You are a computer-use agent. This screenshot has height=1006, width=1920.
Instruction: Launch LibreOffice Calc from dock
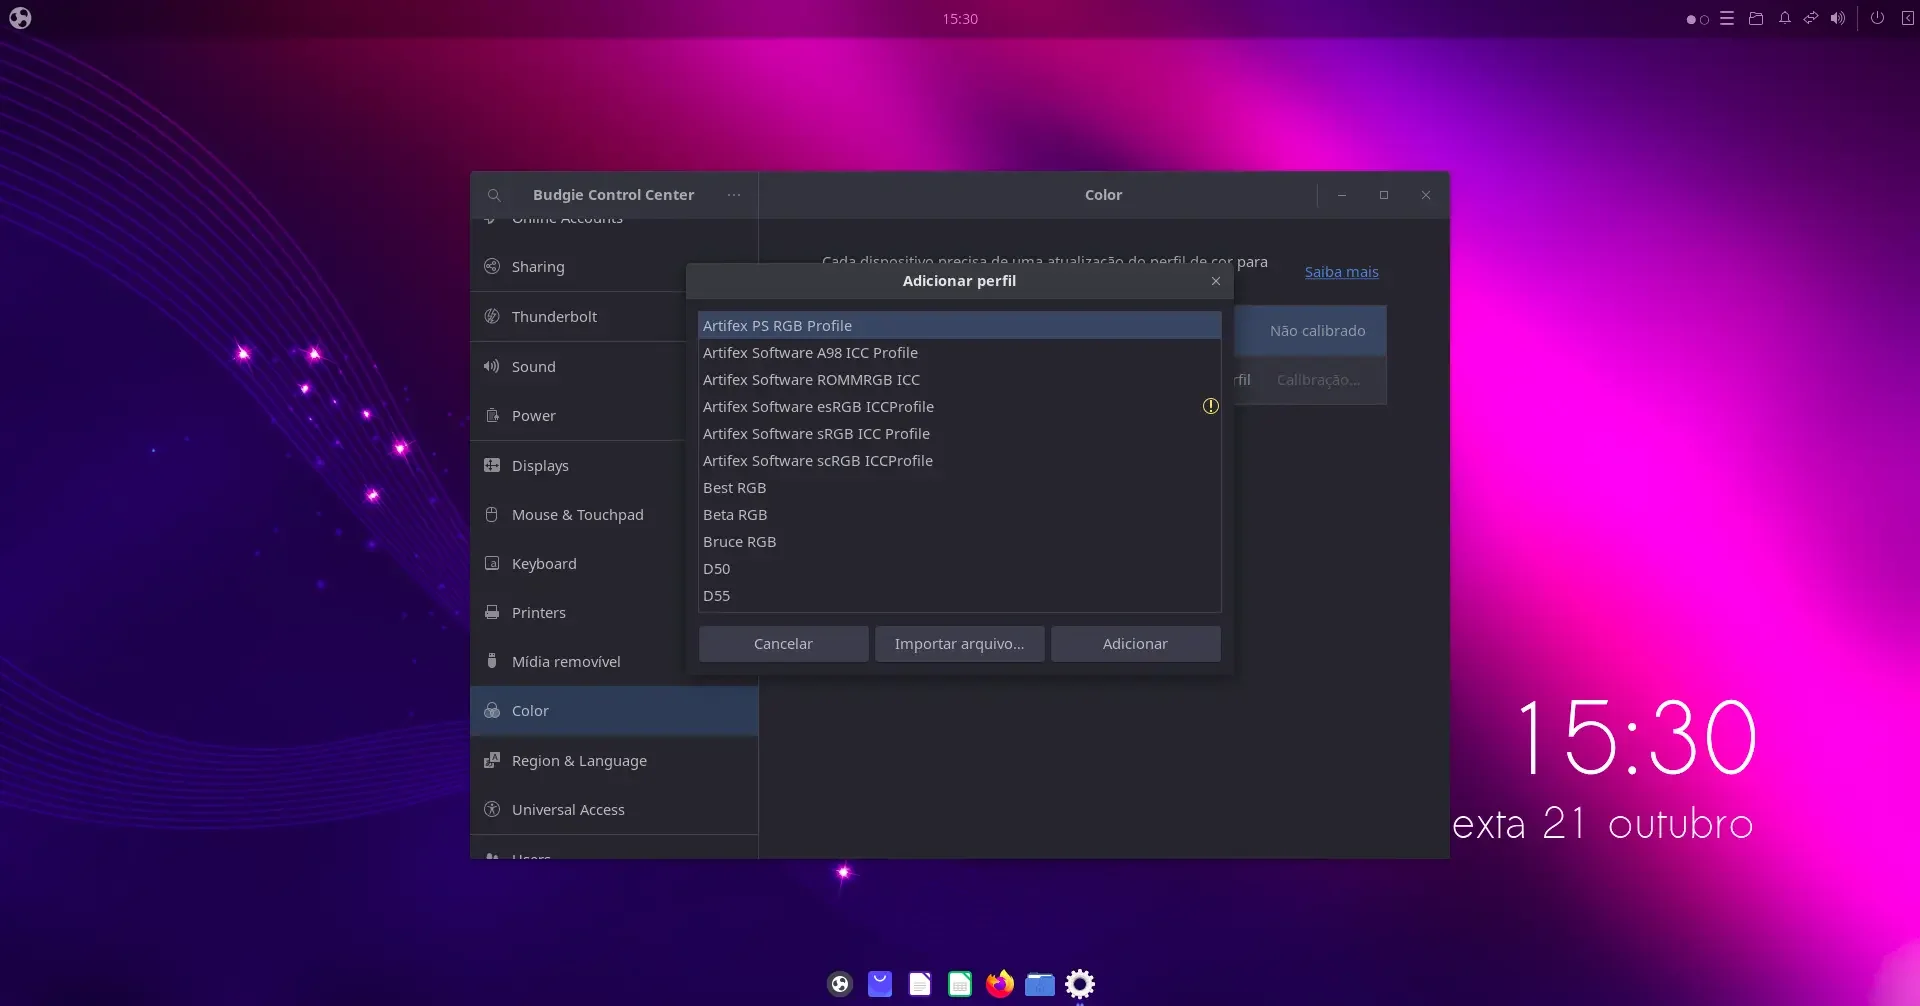click(x=960, y=984)
